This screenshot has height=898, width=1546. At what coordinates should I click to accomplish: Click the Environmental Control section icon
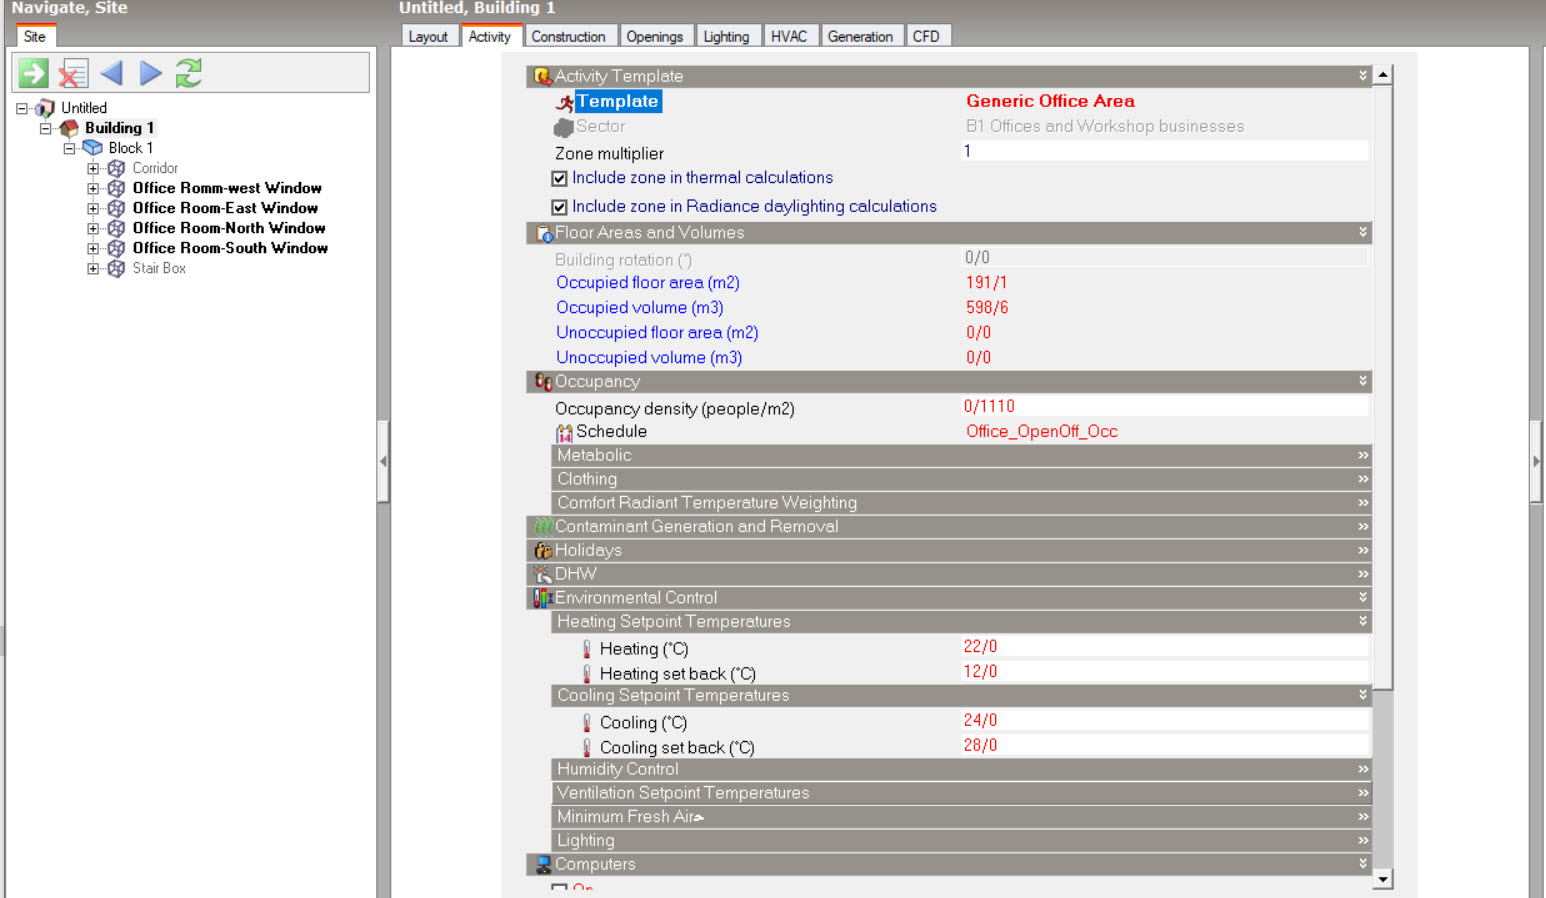[x=543, y=598]
